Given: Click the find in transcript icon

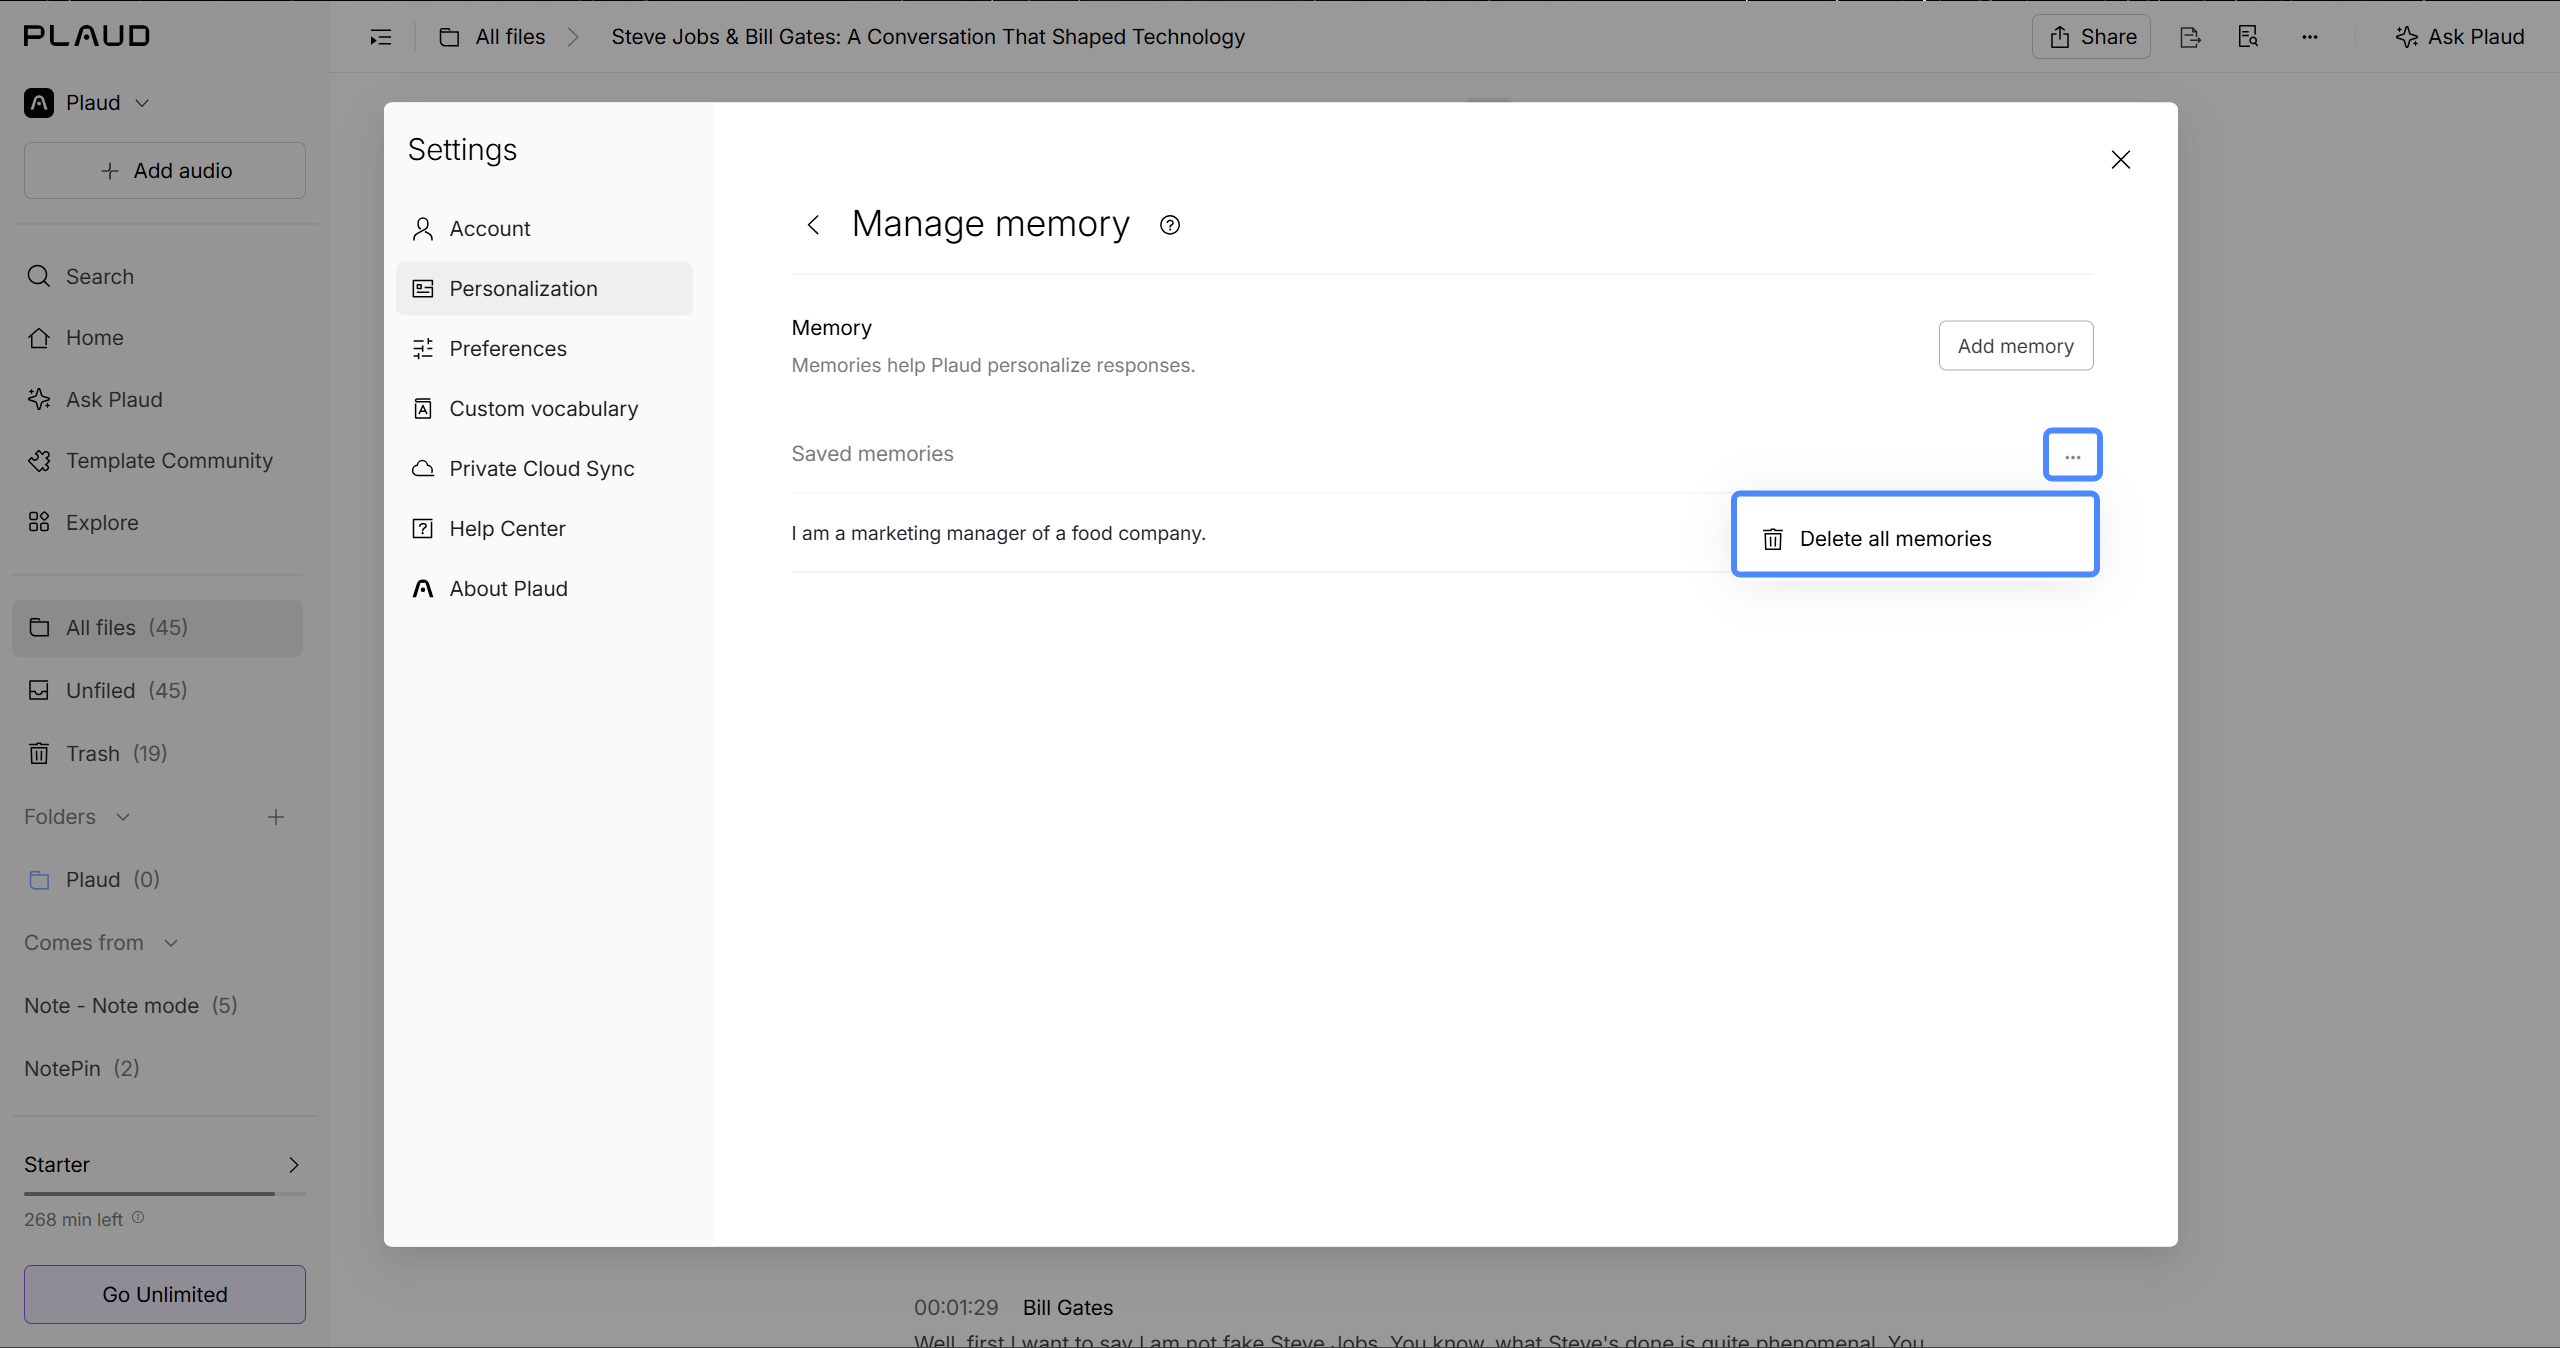Looking at the screenshot, I should [x=2248, y=37].
